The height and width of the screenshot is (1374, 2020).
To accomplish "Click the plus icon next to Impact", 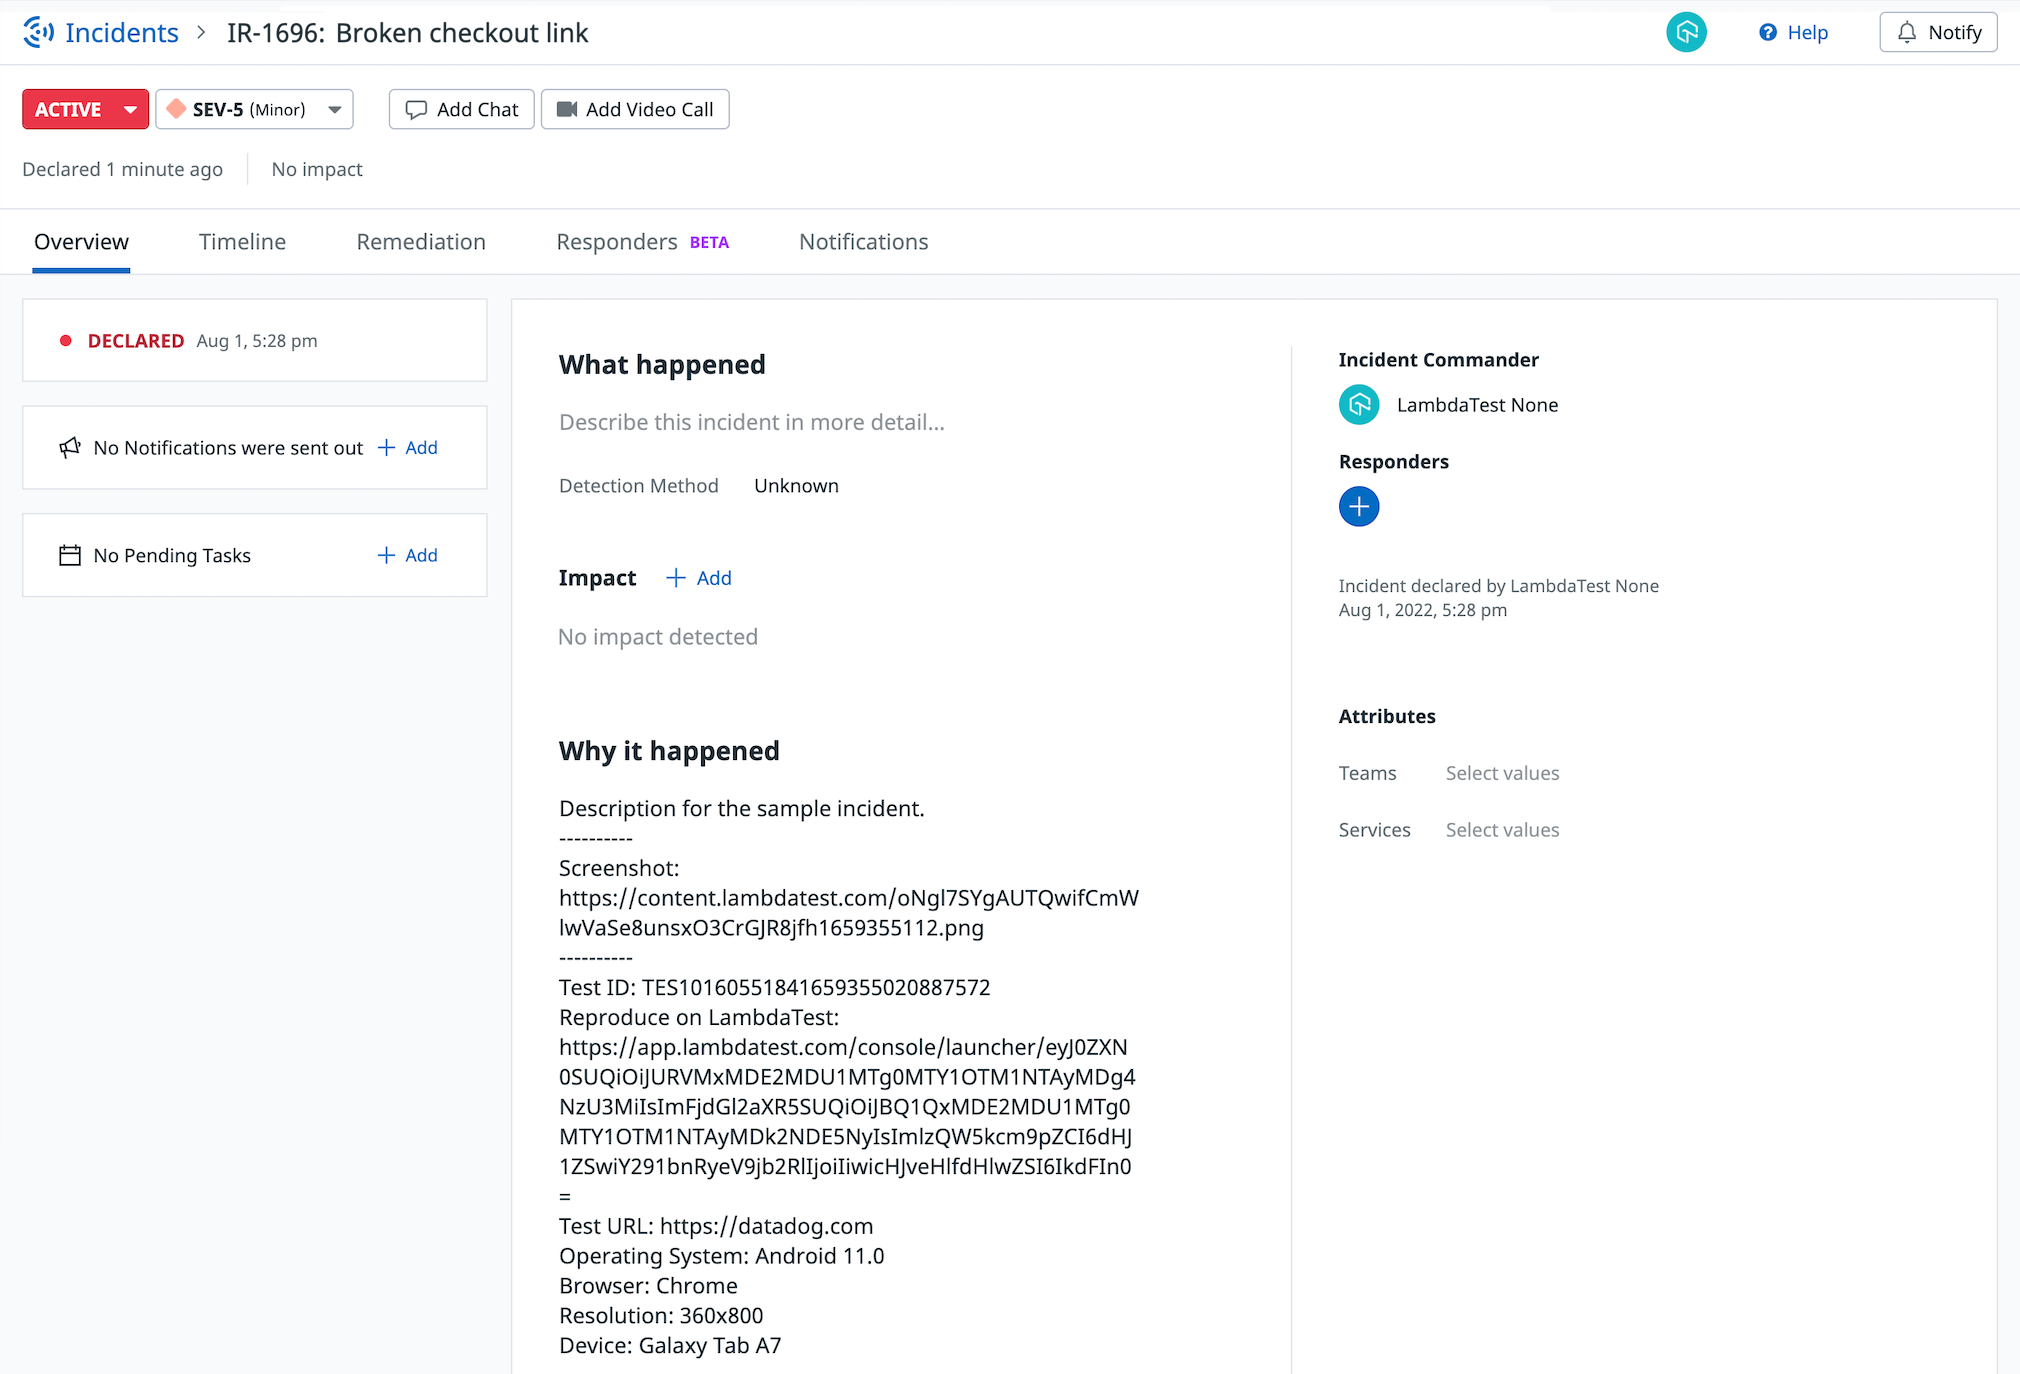I will 676,578.
